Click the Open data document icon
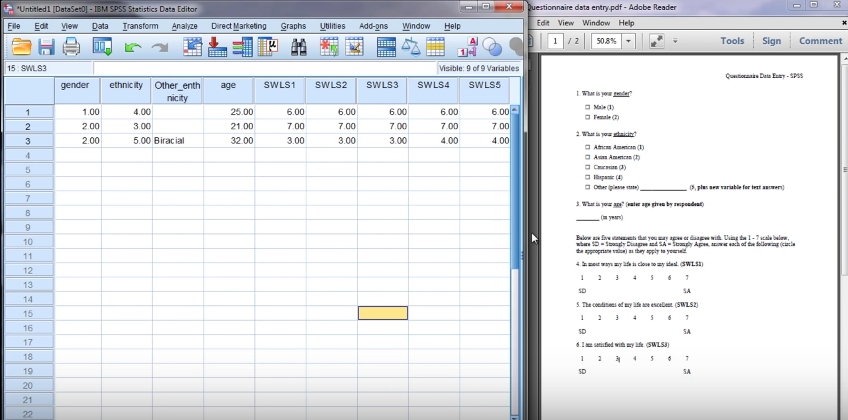The width and height of the screenshot is (848, 420). click(20, 47)
